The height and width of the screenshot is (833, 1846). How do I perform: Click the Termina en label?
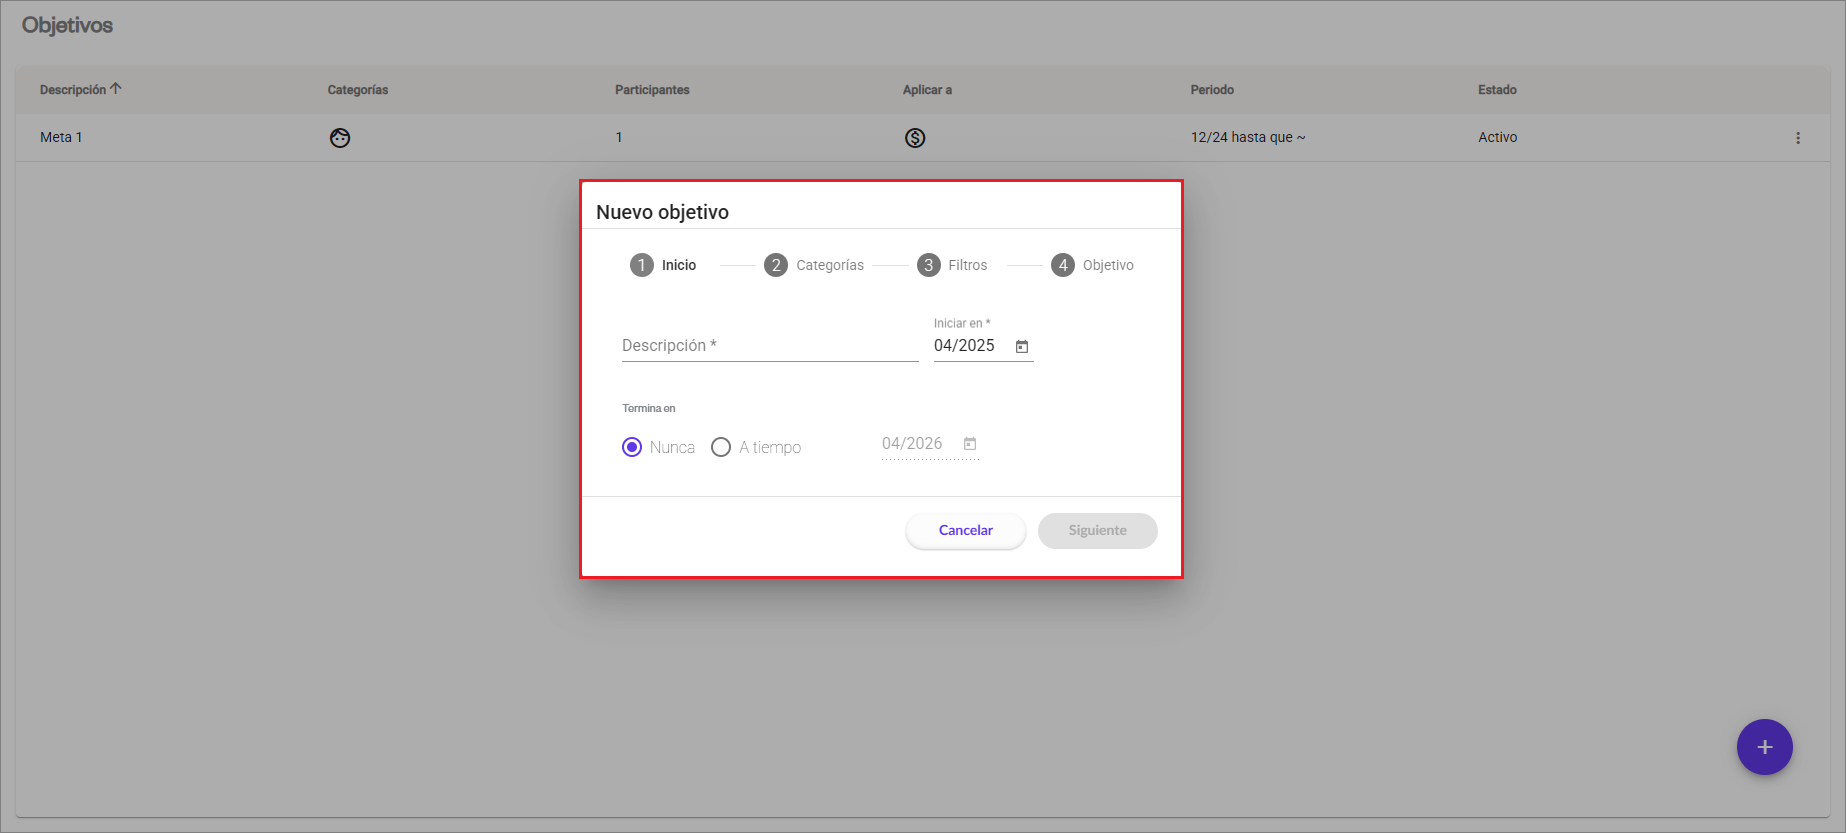coord(648,408)
